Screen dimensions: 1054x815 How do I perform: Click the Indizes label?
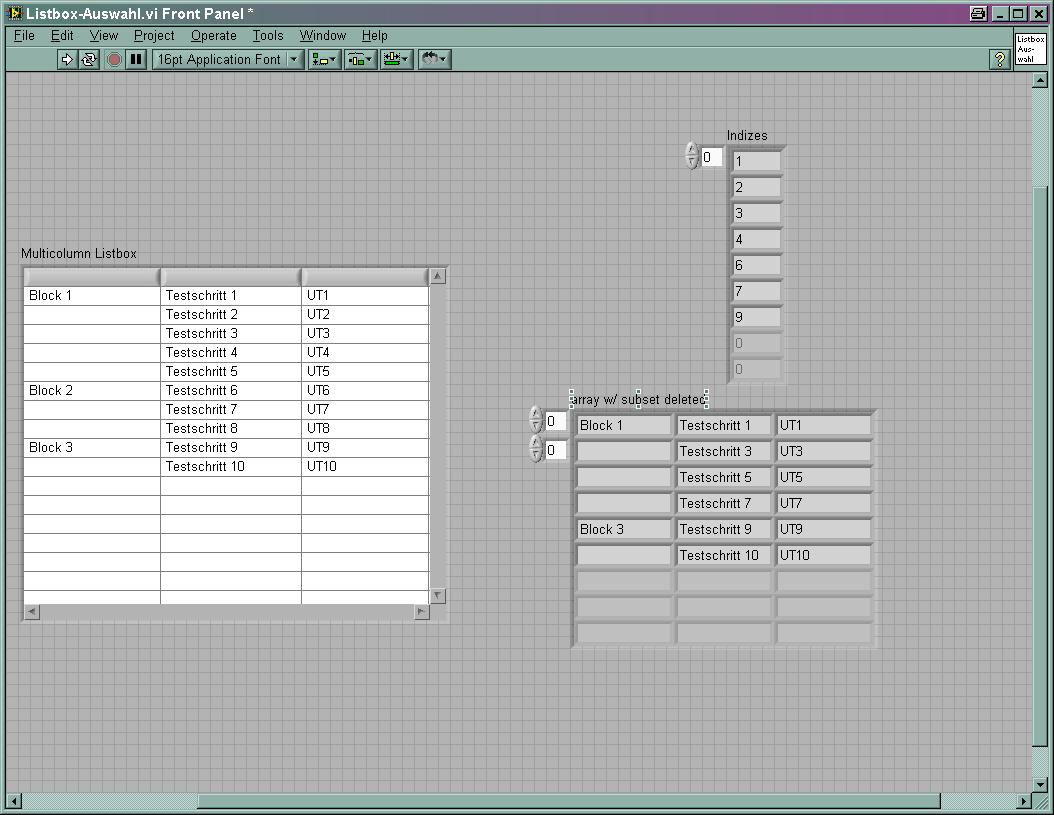(747, 135)
